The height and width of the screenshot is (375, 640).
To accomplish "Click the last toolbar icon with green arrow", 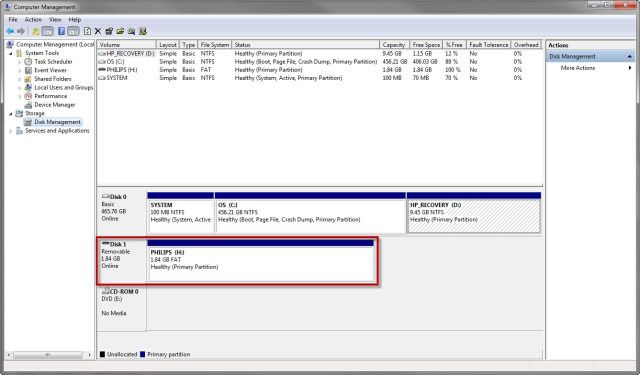I will [x=143, y=31].
